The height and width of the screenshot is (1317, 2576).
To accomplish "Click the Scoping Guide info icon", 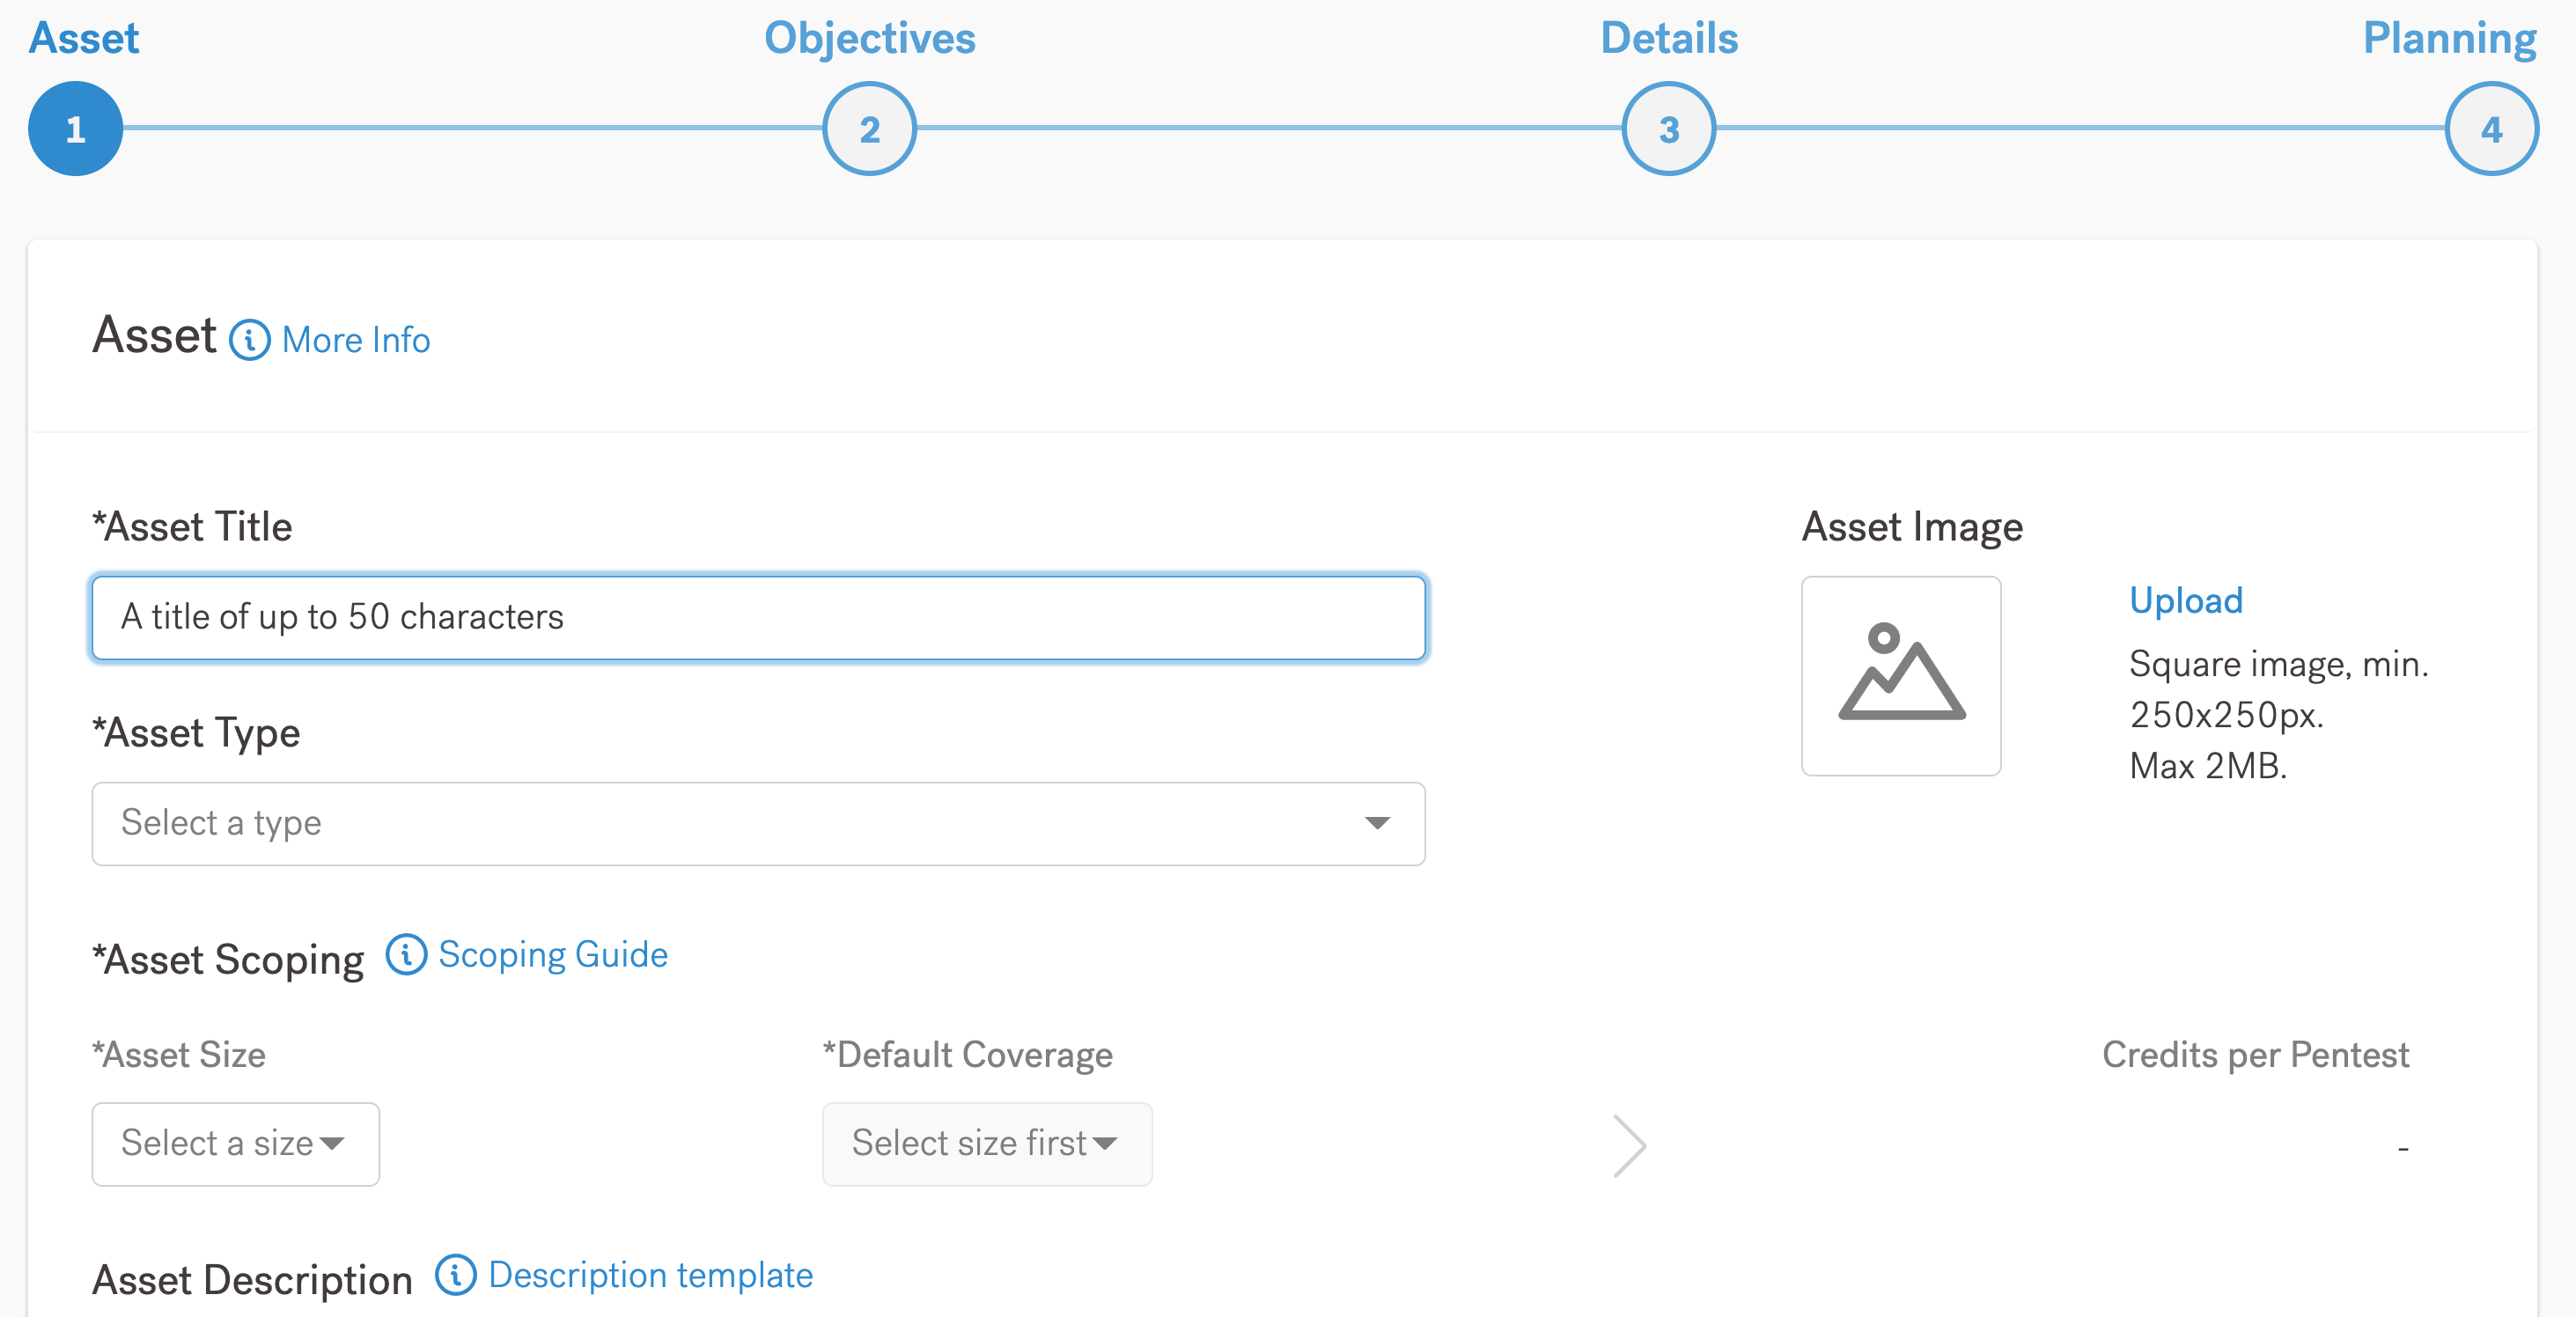I will (406, 954).
